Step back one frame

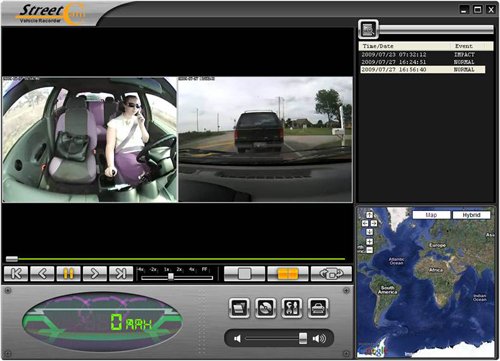tap(42, 274)
